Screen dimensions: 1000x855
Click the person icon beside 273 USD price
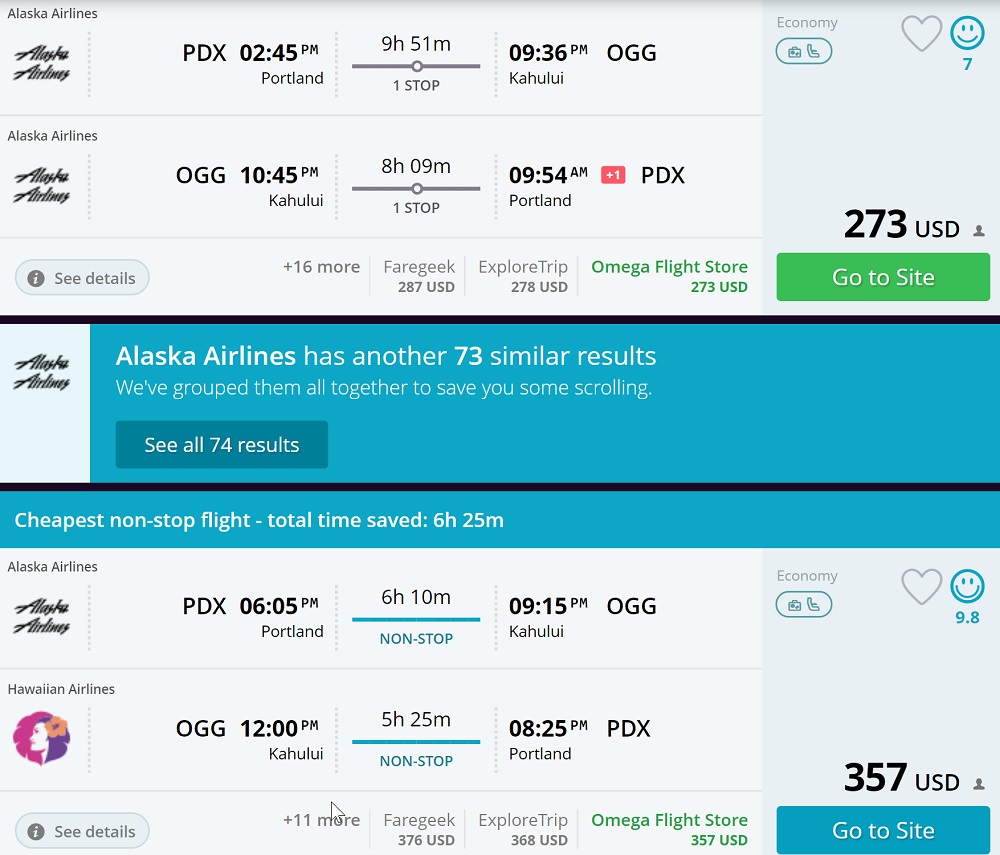pos(979,231)
